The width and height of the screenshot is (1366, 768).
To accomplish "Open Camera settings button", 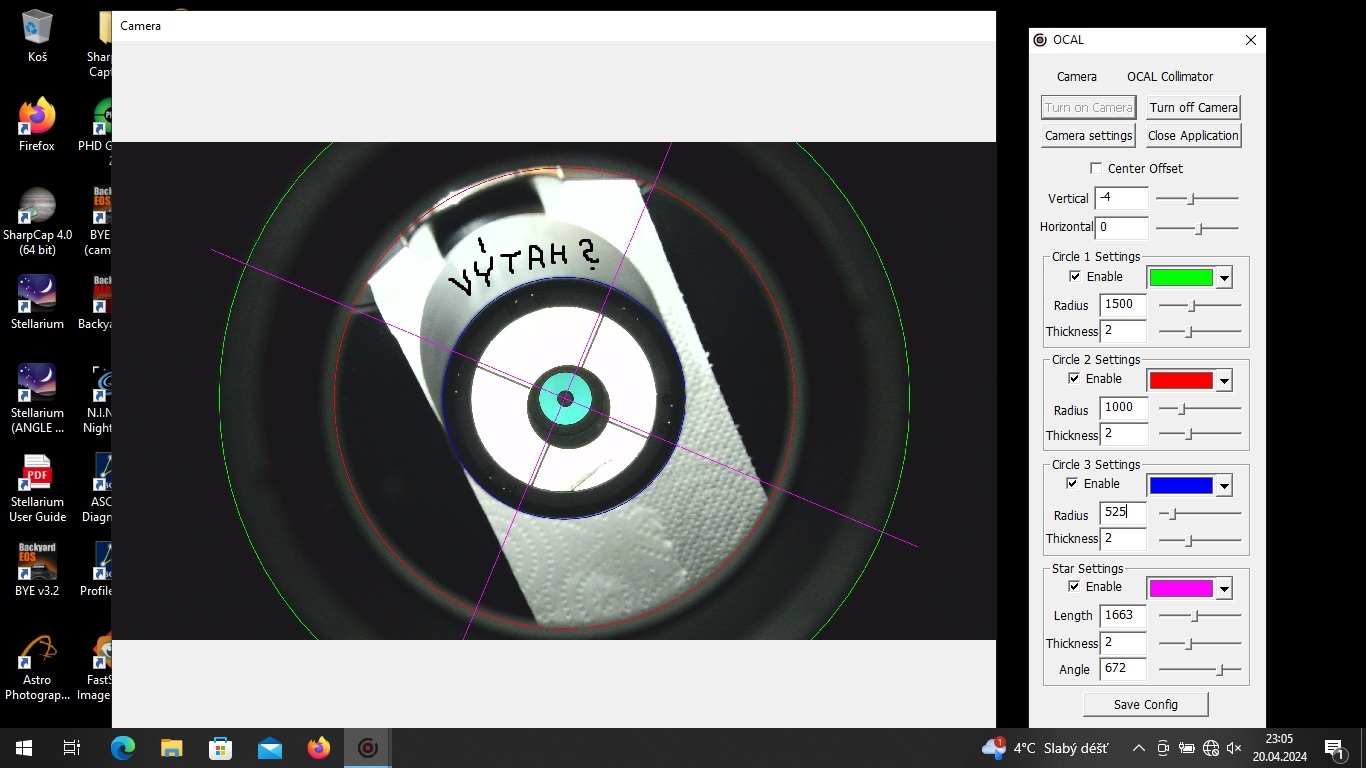I will pyautogui.click(x=1088, y=135).
